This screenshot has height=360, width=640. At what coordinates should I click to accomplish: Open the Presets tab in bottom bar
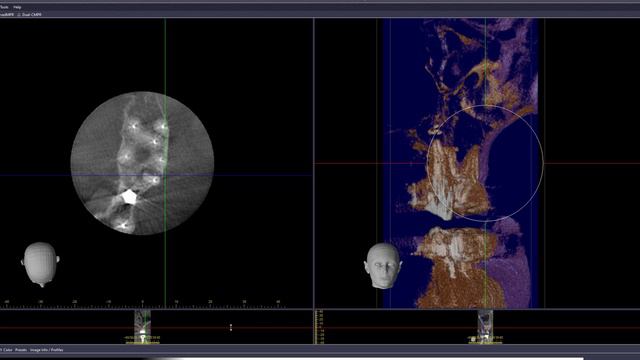(21, 350)
